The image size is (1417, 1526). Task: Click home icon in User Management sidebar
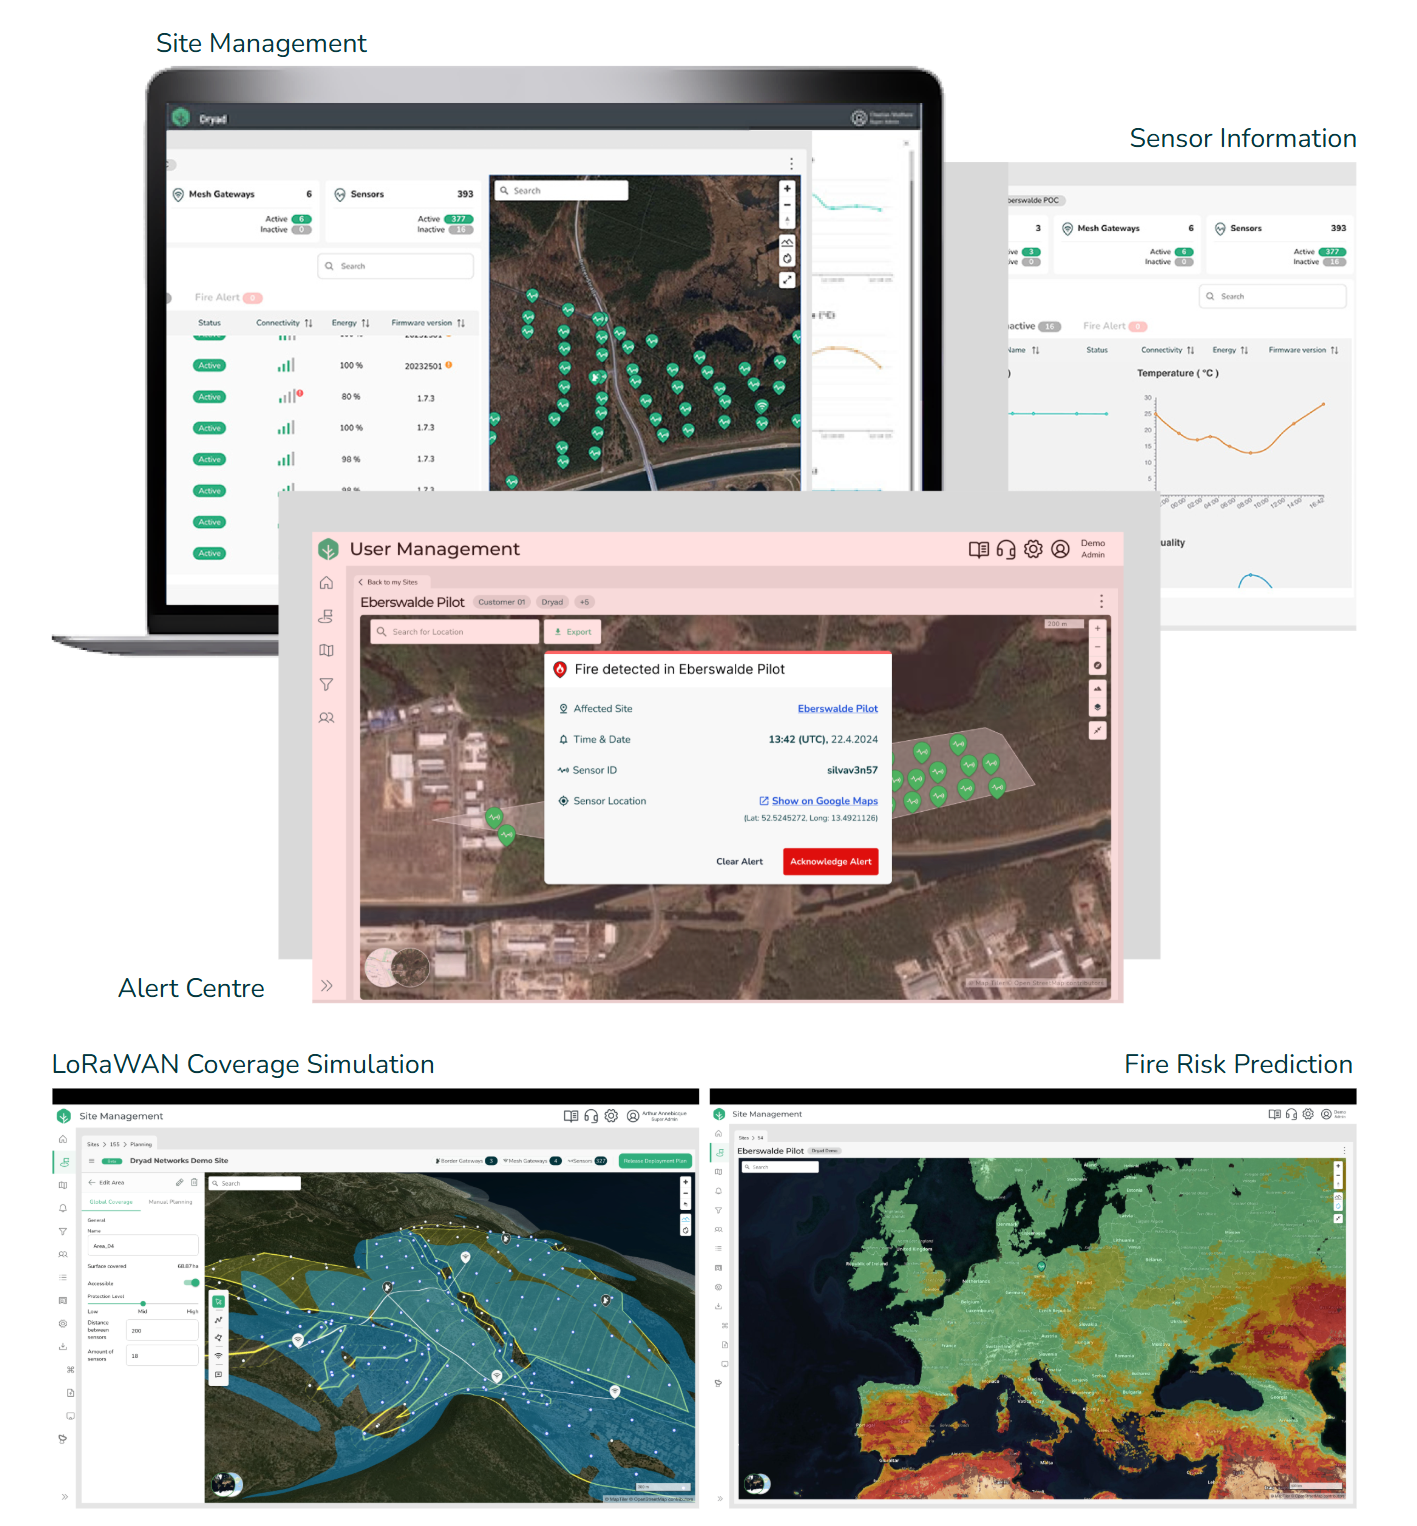pyautogui.click(x=326, y=583)
